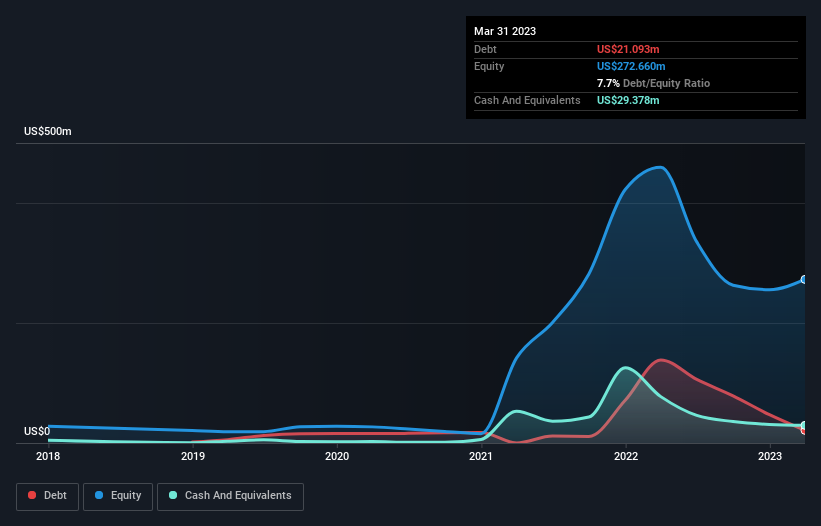Click the US$500m y-axis label
Viewport: 821px width, 526px height.
coord(48,131)
